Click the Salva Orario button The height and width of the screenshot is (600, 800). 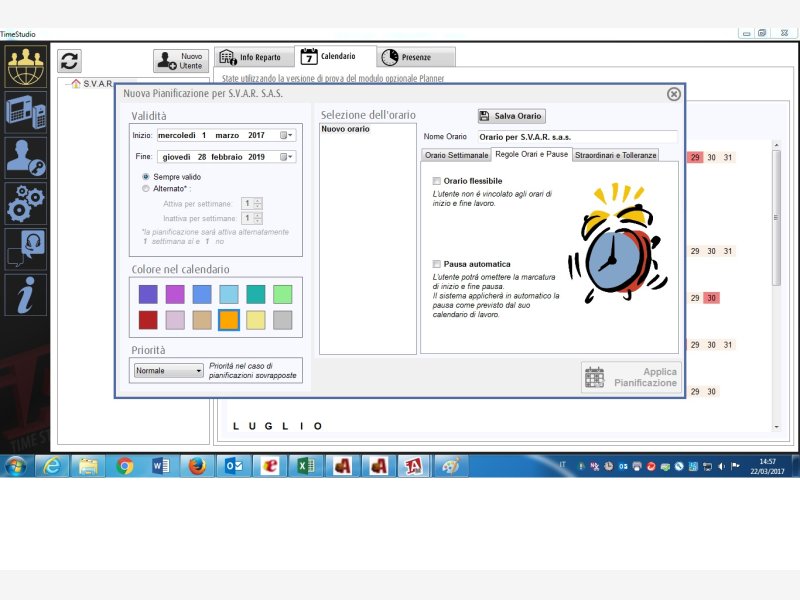(x=511, y=116)
